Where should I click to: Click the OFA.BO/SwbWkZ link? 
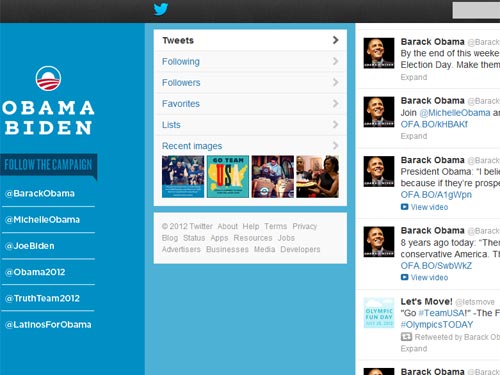point(436,266)
